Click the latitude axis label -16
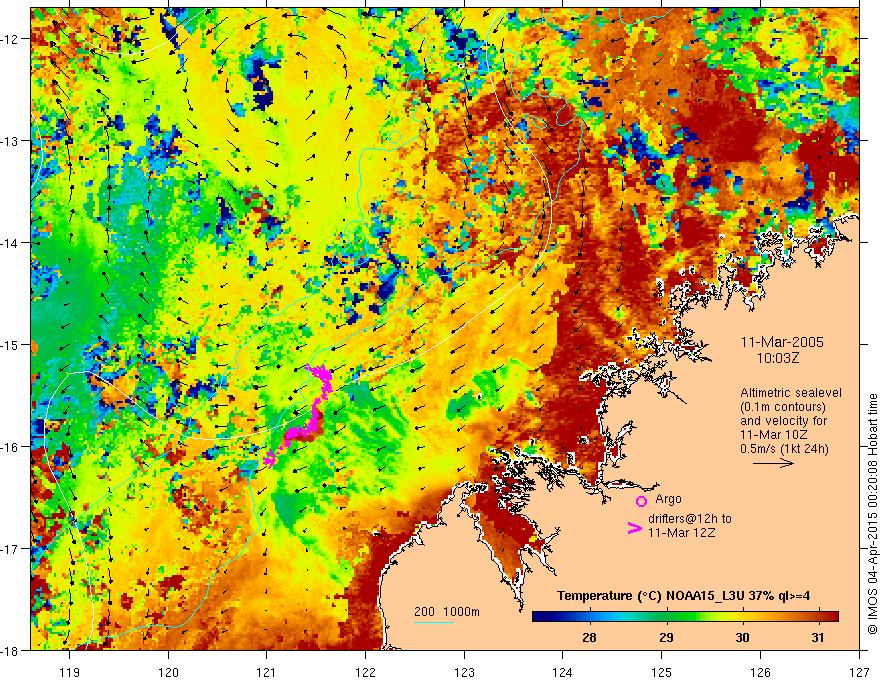 [x=11, y=447]
